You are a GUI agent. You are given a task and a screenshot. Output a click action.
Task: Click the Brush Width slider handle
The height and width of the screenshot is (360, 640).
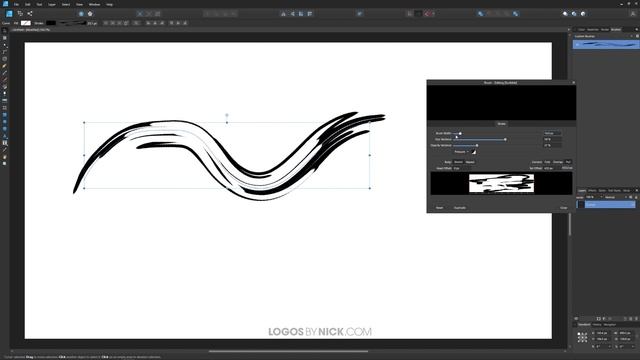coord(460,133)
